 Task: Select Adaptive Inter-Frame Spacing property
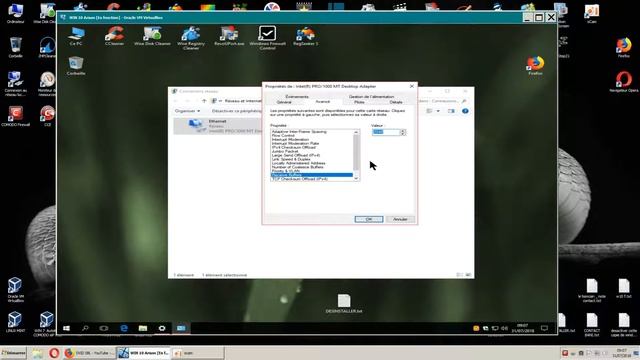(312, 132)
